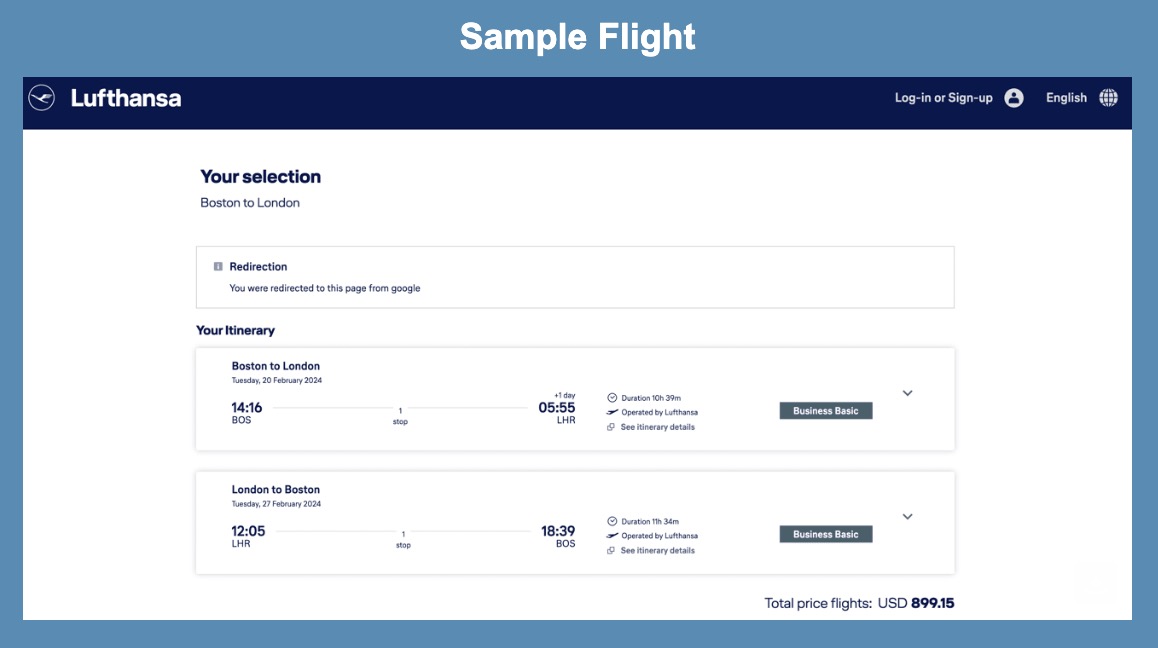Image resolution: width=1158 pixels, height=648 pixels.
Task: Expand the London to Boston flight details
Action: 907,517
